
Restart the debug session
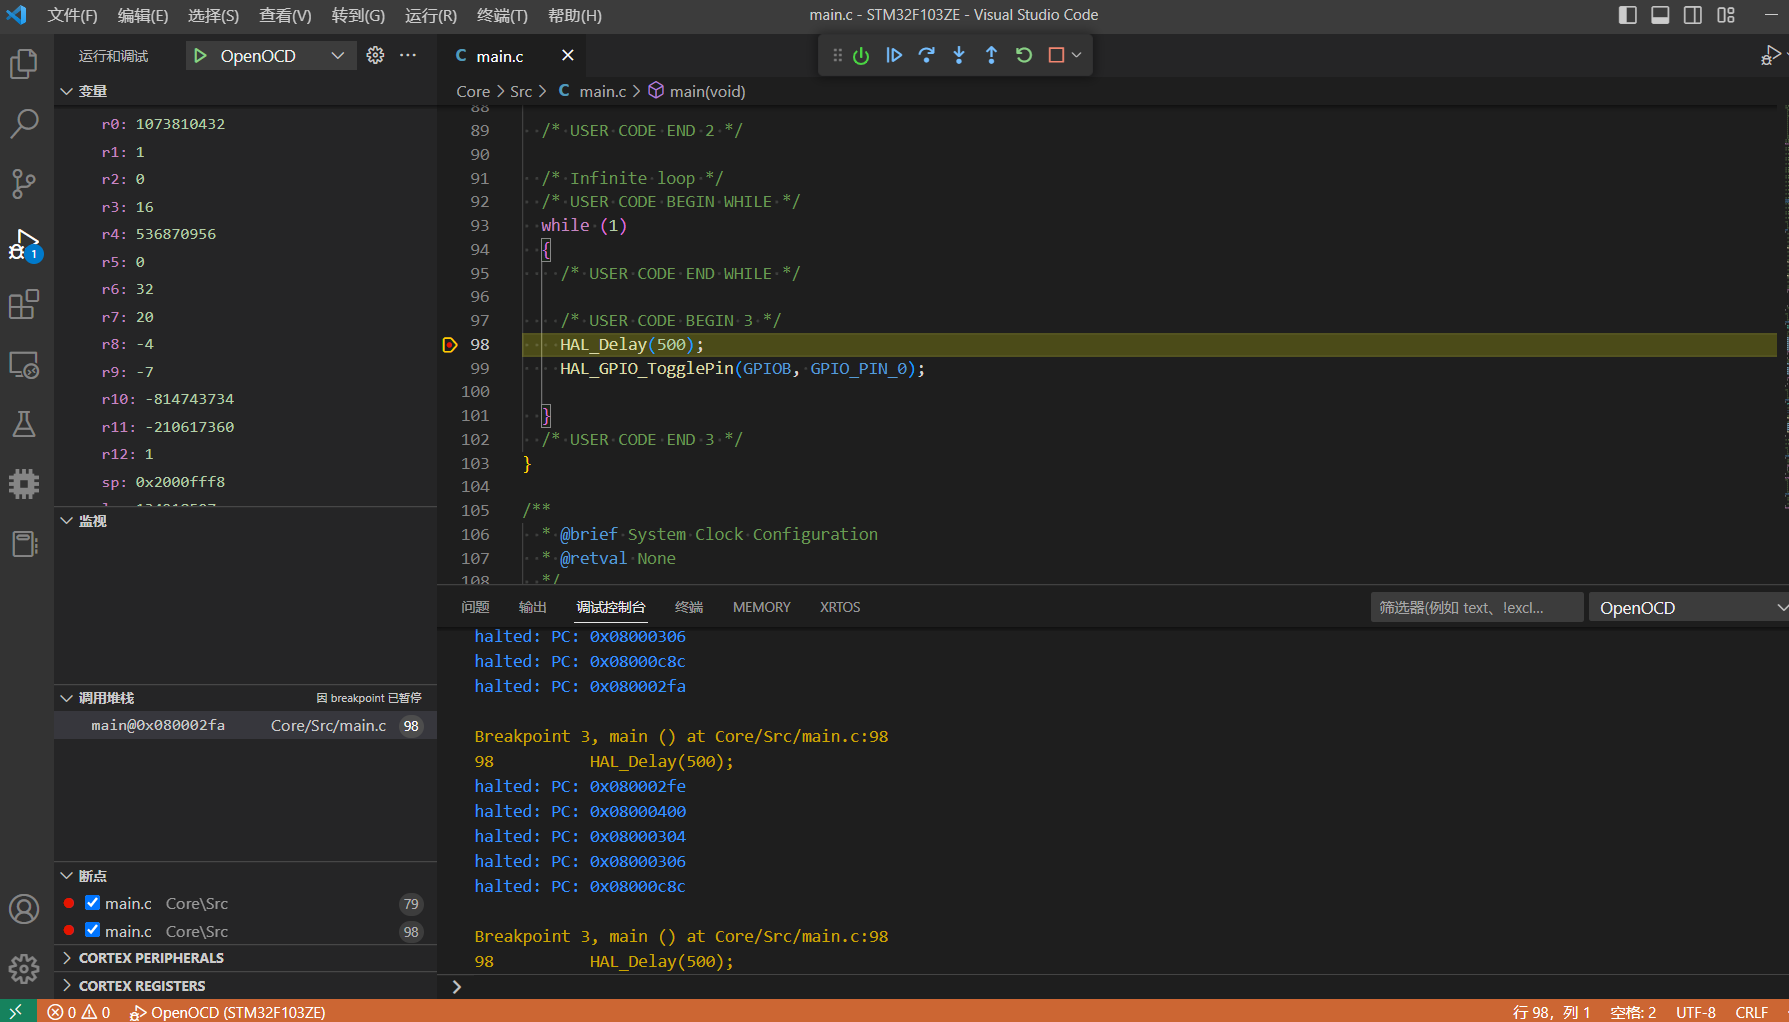click(x=1024, y=56)
